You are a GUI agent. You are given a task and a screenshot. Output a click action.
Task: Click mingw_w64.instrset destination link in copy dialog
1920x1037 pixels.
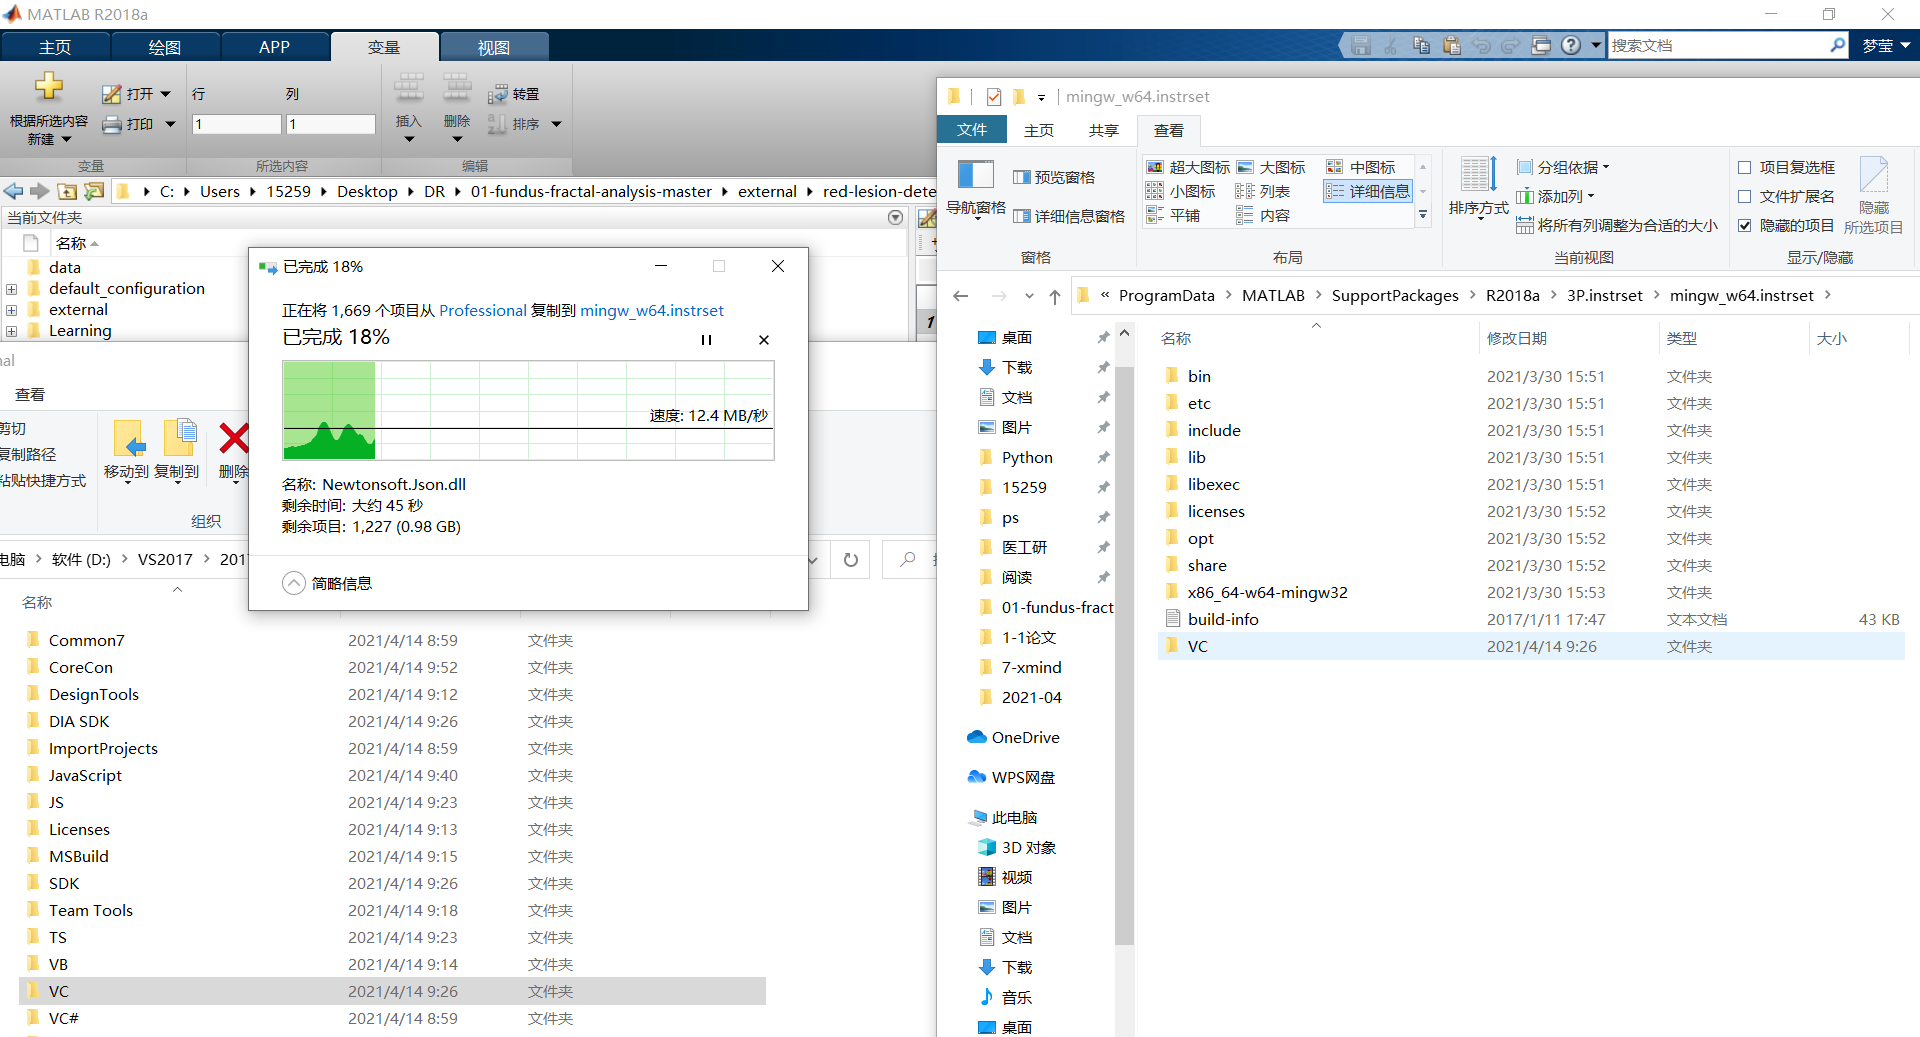coord(652,311)
